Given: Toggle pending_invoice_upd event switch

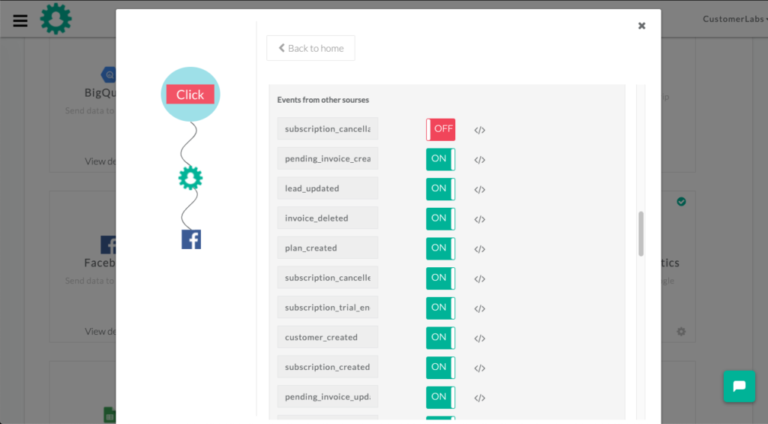Looking at the screenshot, I should point(440,398).
